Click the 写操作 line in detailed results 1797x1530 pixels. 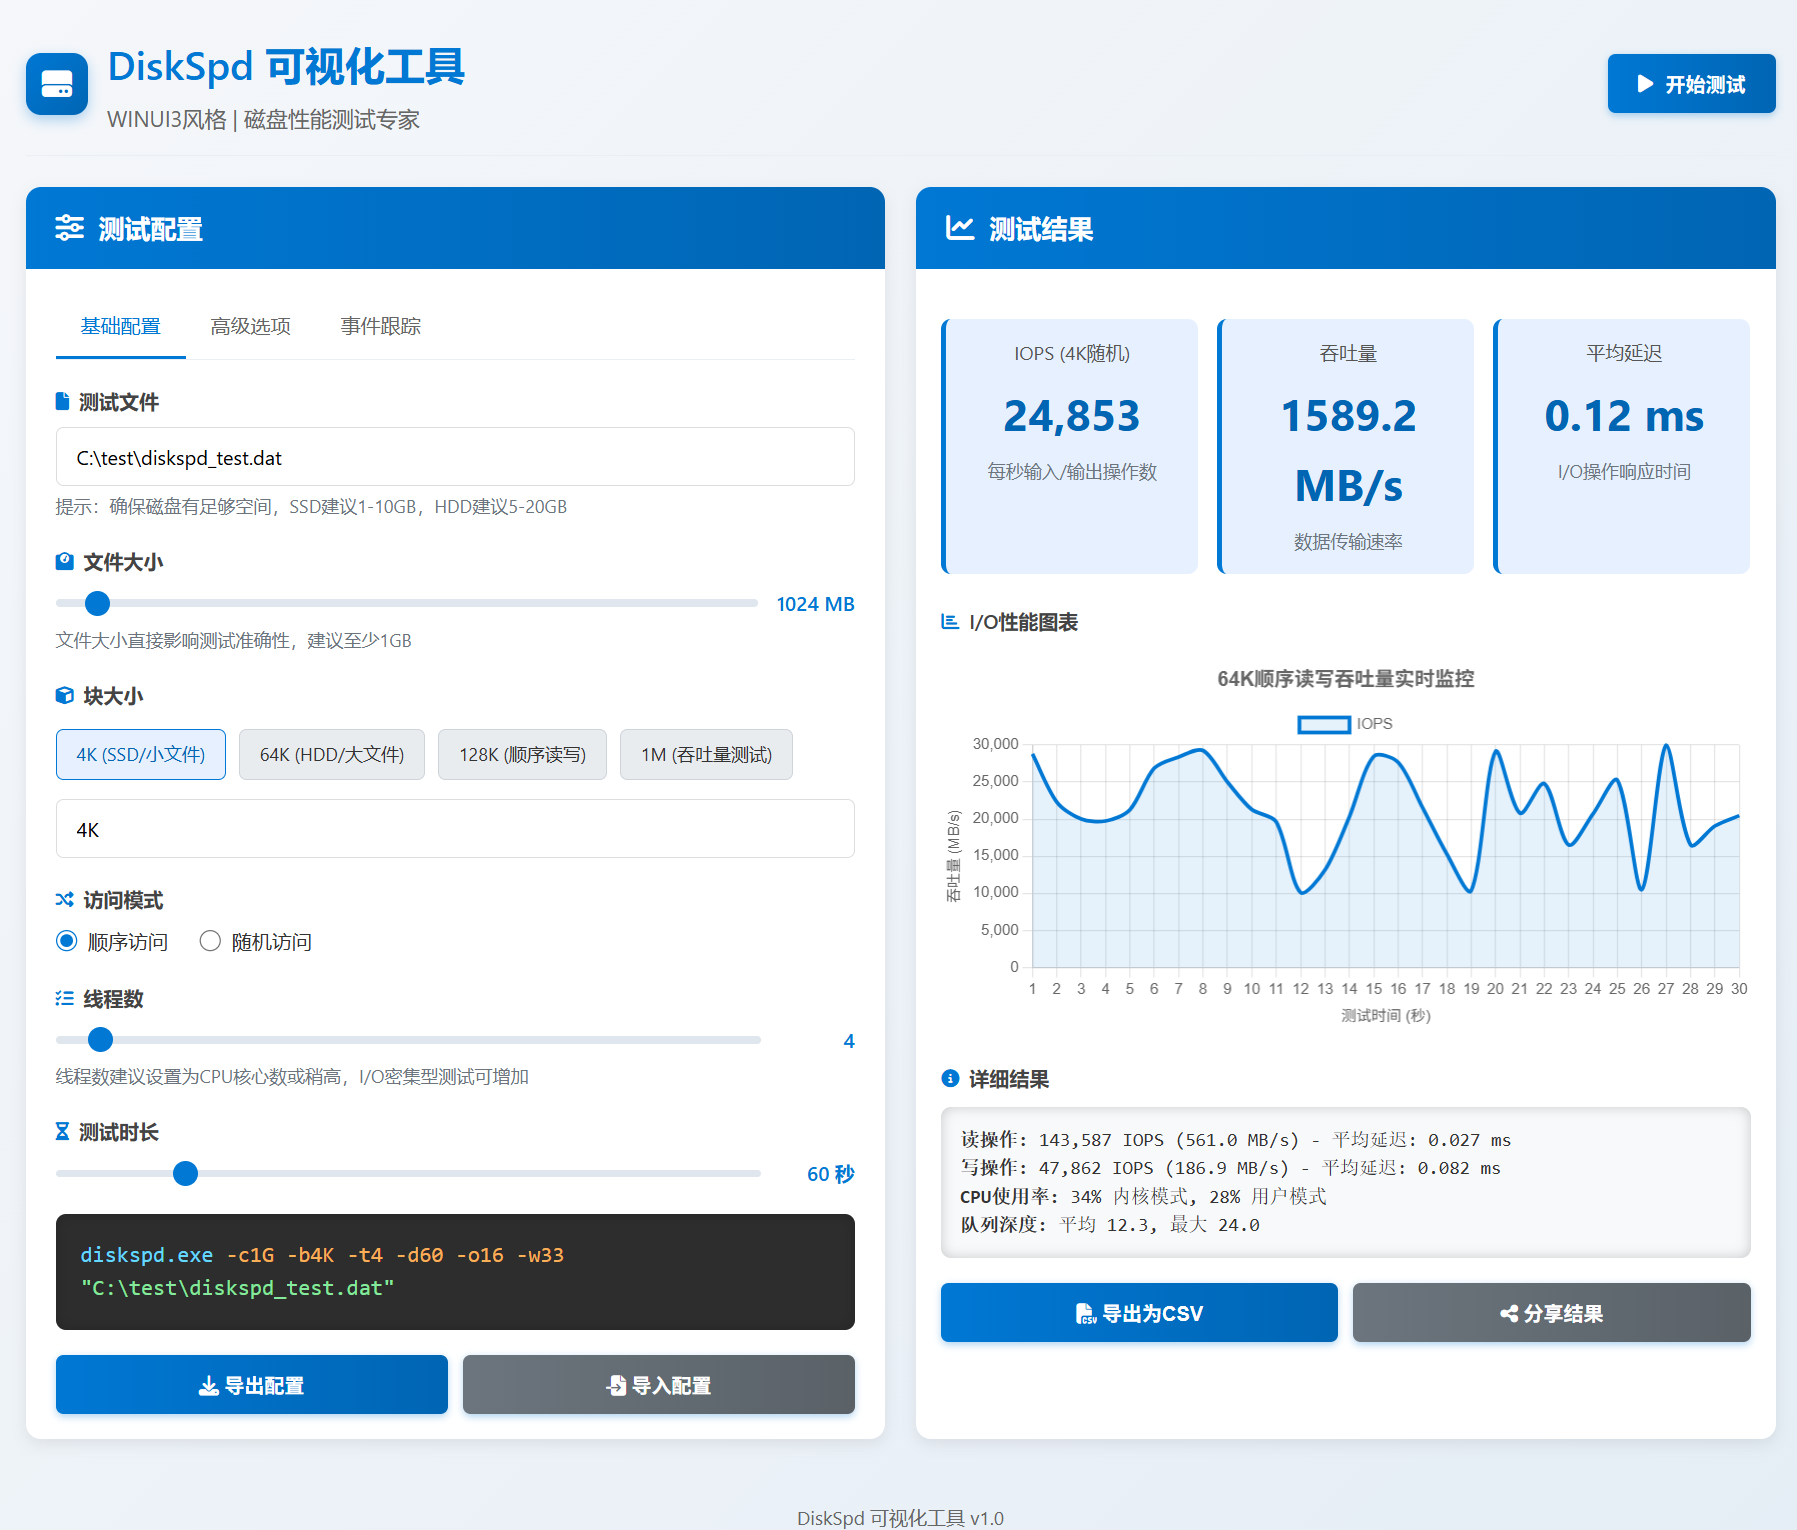coord(1230,1168)
